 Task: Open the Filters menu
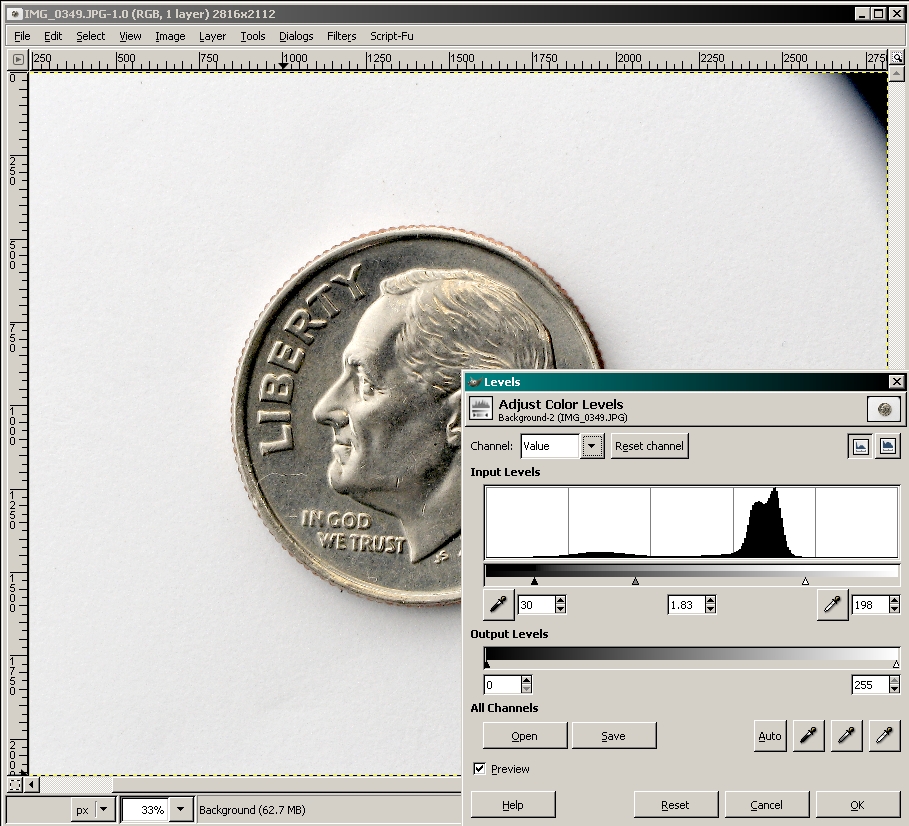tap(341, 36)
